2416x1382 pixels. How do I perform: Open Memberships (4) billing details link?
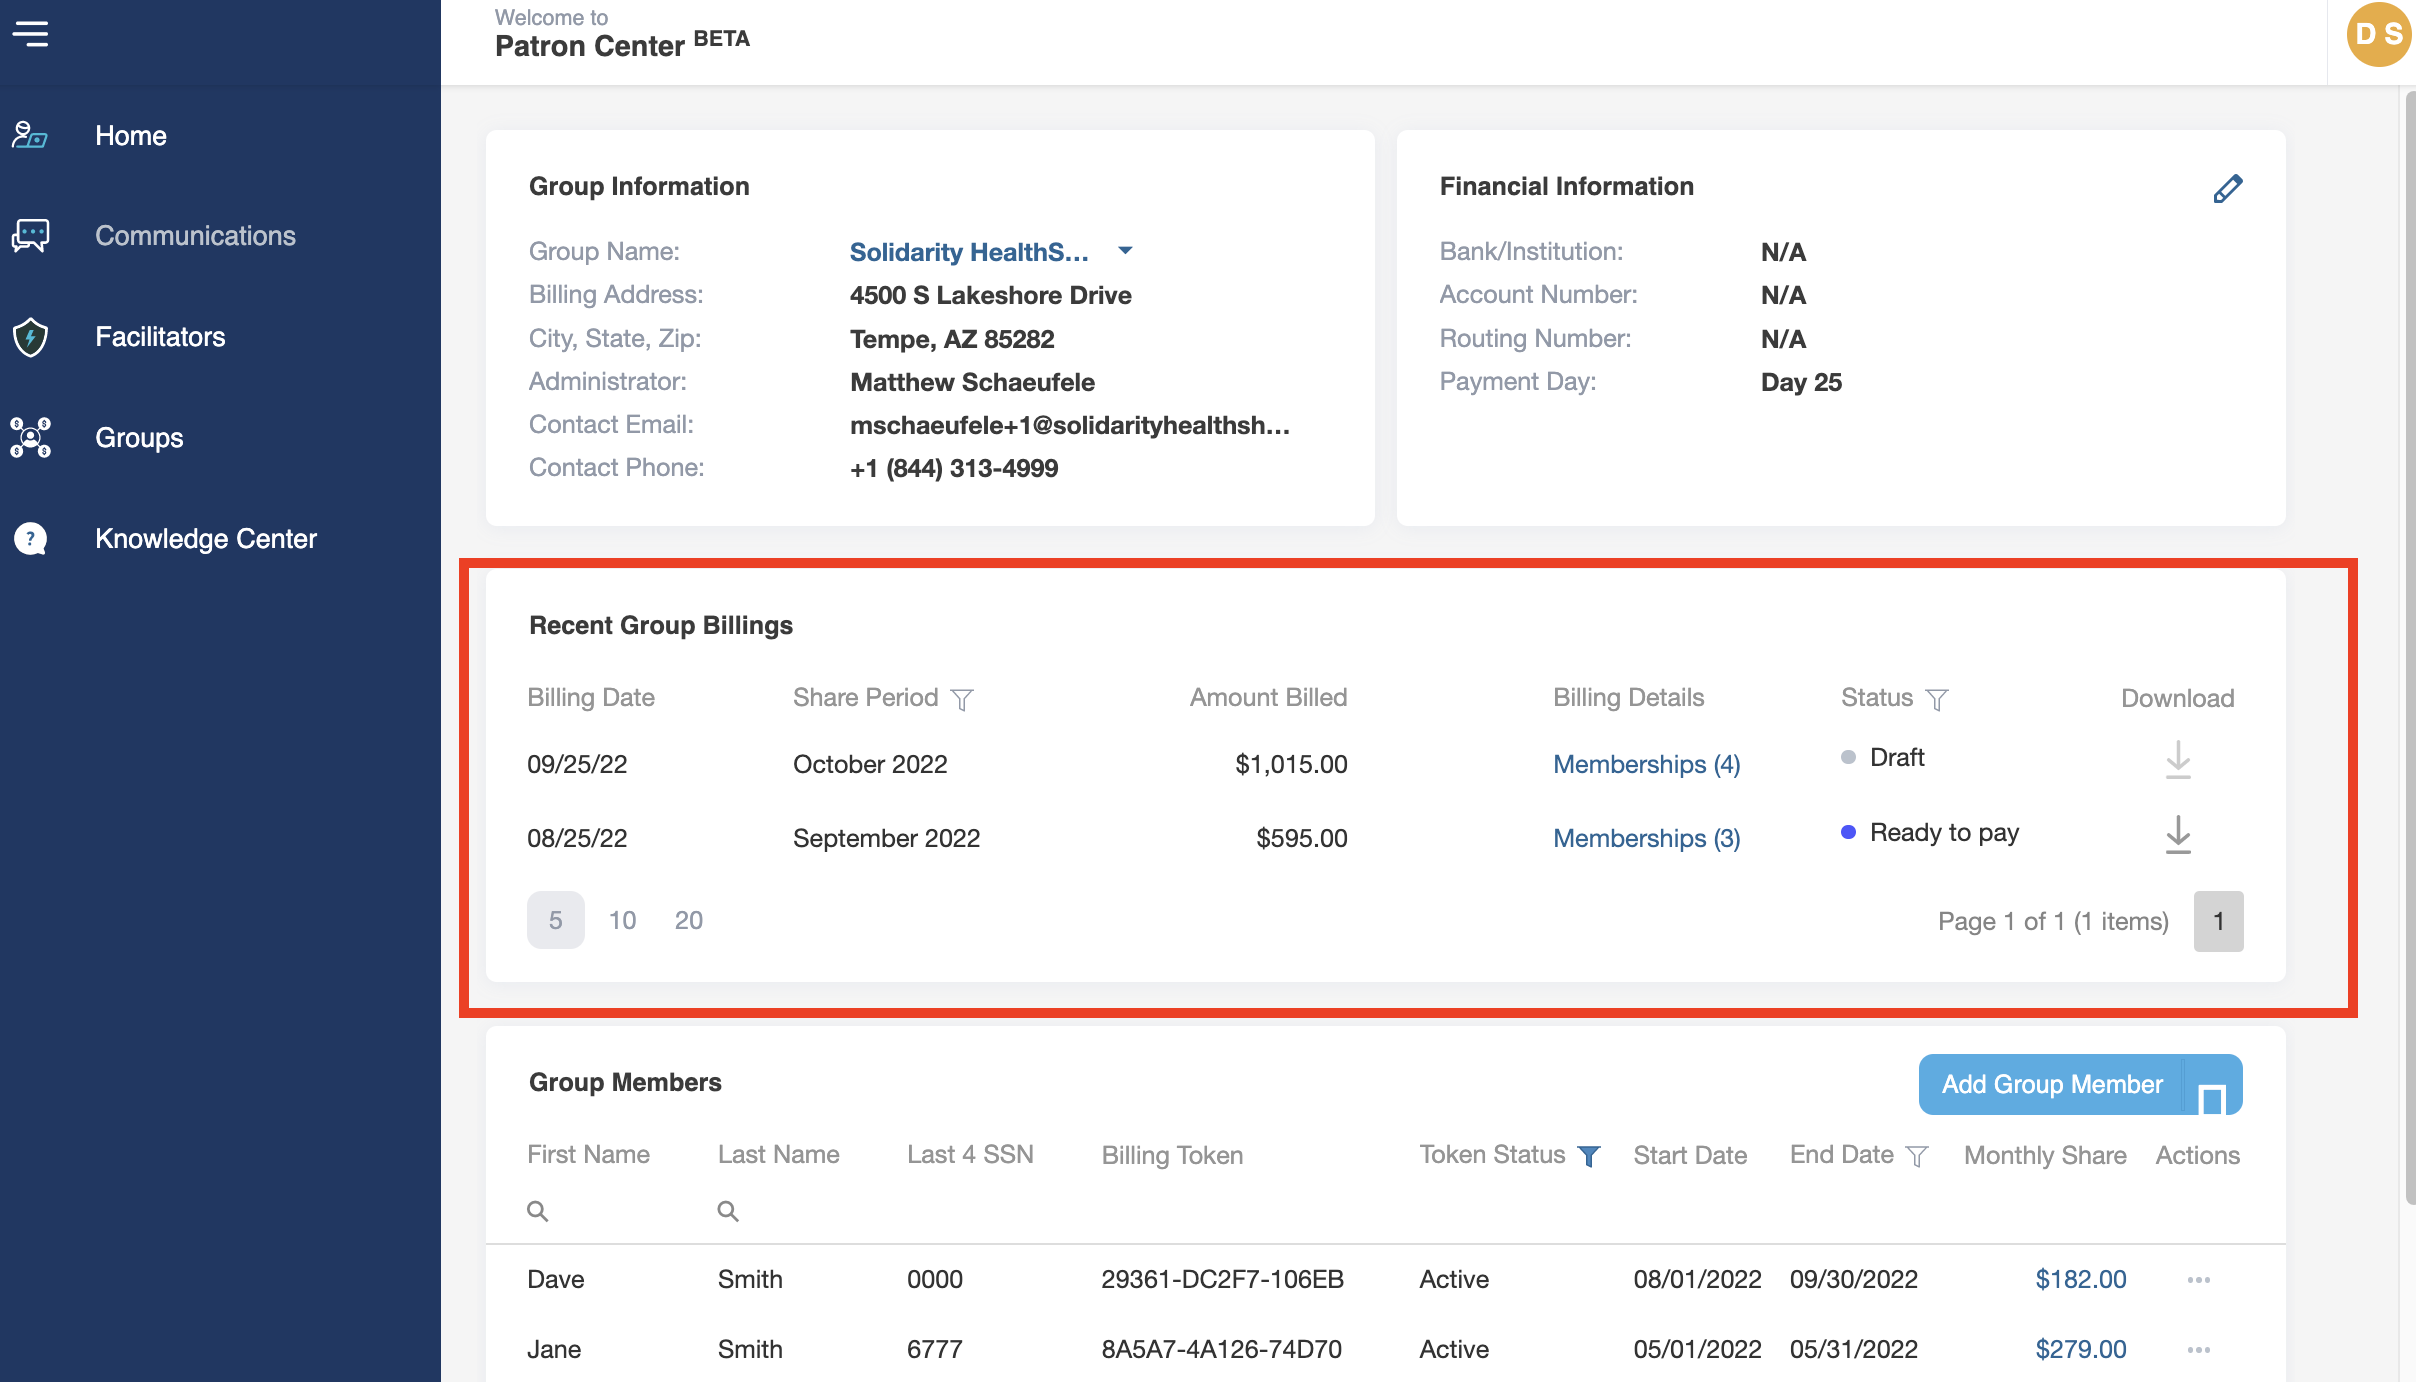click(1646, 764)
